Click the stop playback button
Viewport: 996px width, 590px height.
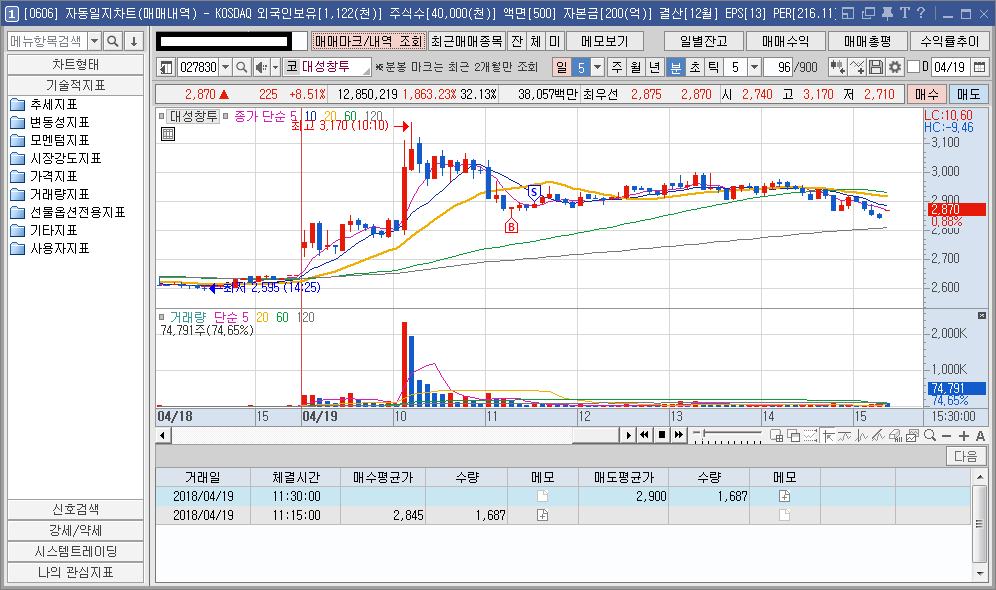point(661,435)
